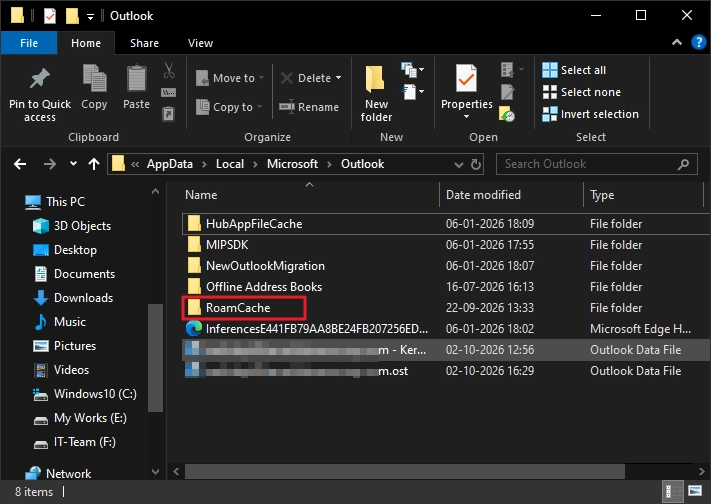The image size is (711, 504).
Task: Open Recent locations dropdown arrow
Action: (x=73, y=164)
